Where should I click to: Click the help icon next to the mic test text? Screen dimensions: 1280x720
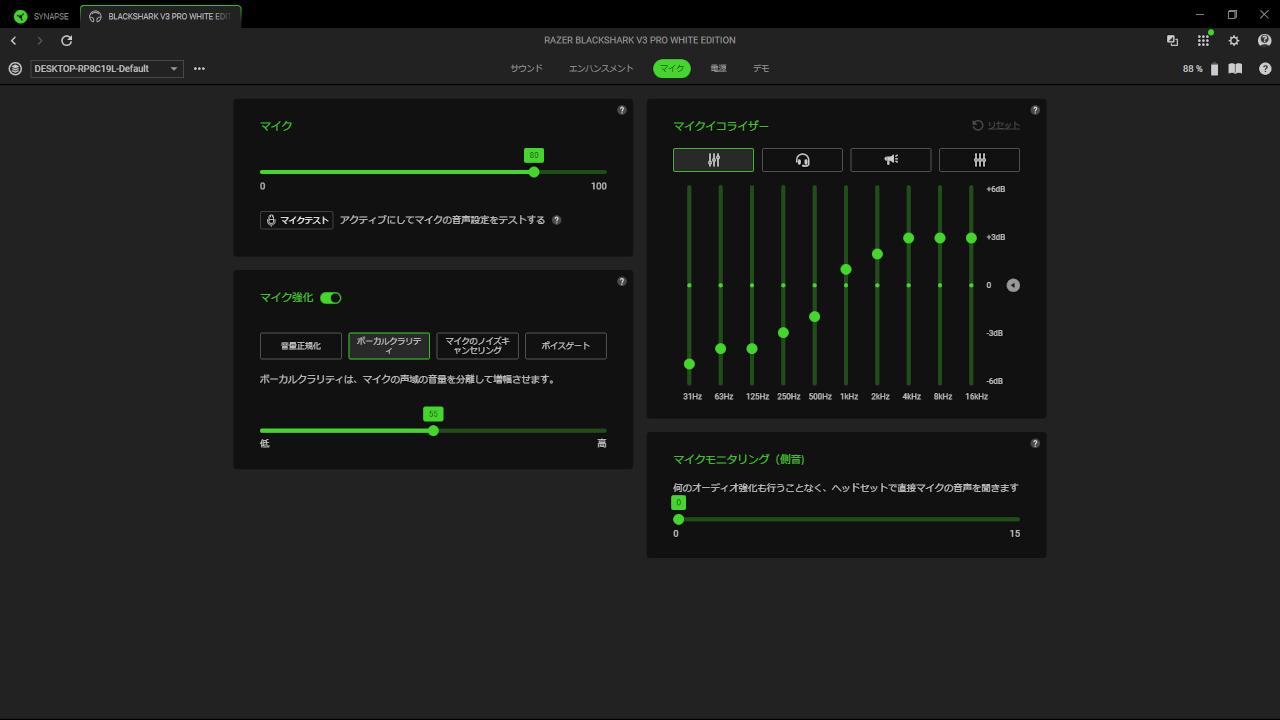tap(557, 220)
